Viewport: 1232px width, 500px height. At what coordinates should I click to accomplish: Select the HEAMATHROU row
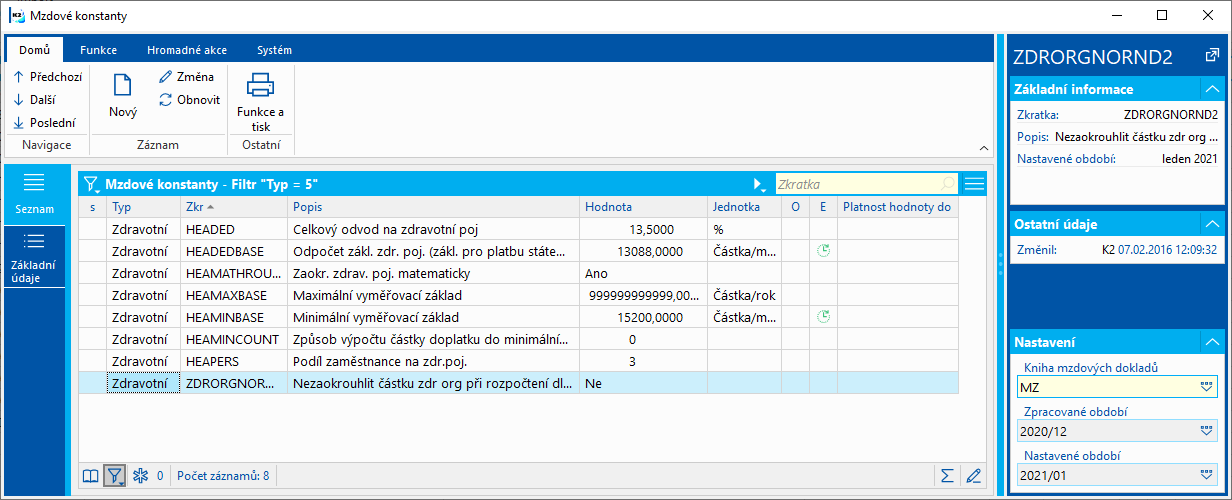tap(518, 273)
